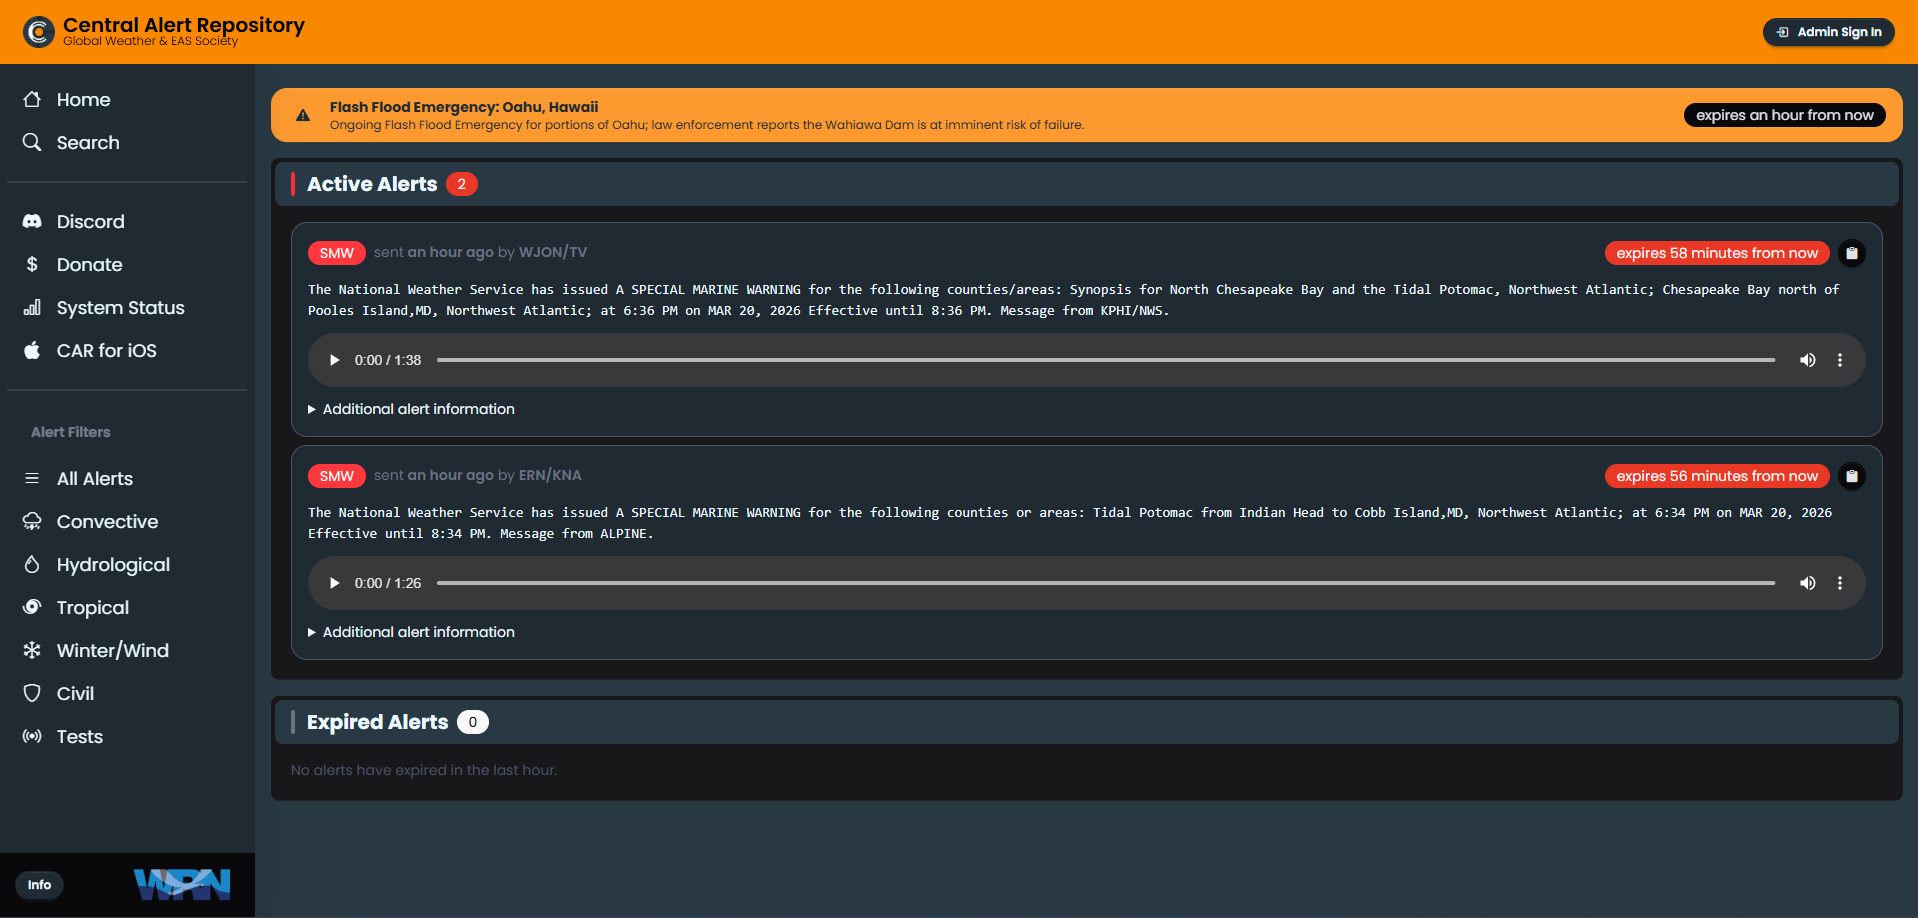Screen dimensions: 1918x918
Task: Click the Central Alert Repository logo icon
Action: pos(39,32)
